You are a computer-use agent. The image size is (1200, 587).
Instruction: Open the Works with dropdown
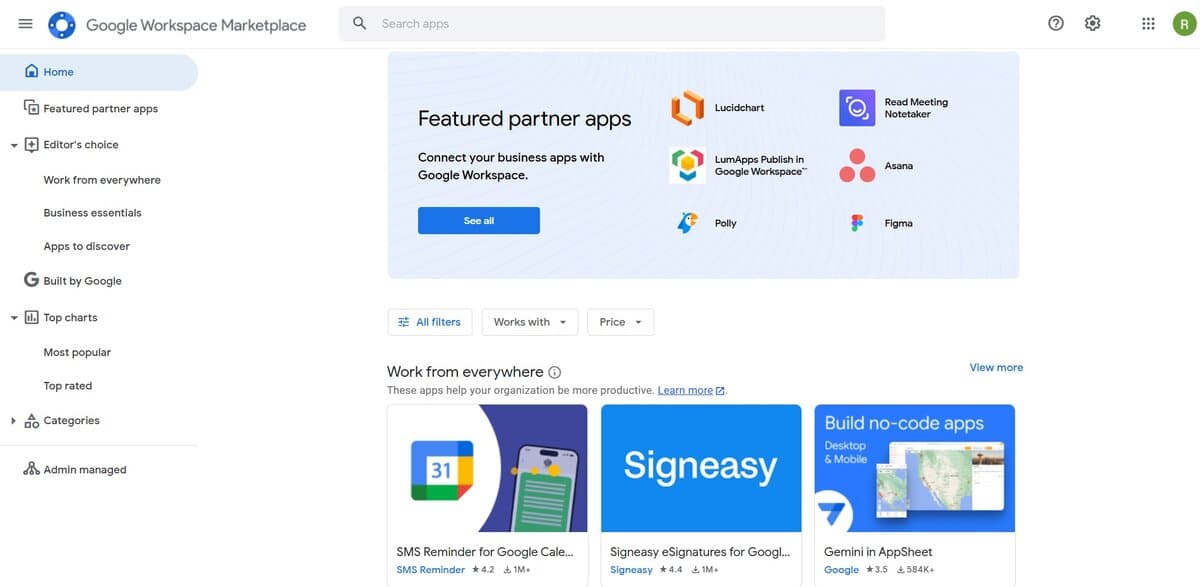530,322
